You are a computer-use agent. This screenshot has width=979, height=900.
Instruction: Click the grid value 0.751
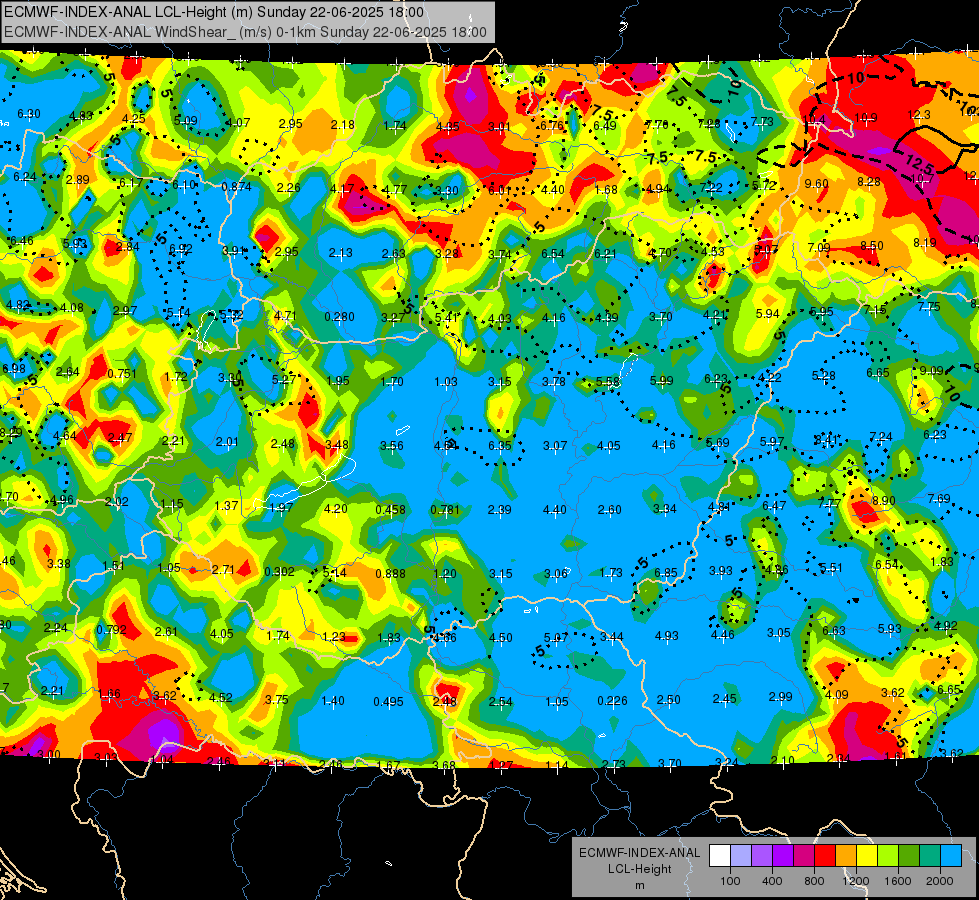[x=122, y=373]
